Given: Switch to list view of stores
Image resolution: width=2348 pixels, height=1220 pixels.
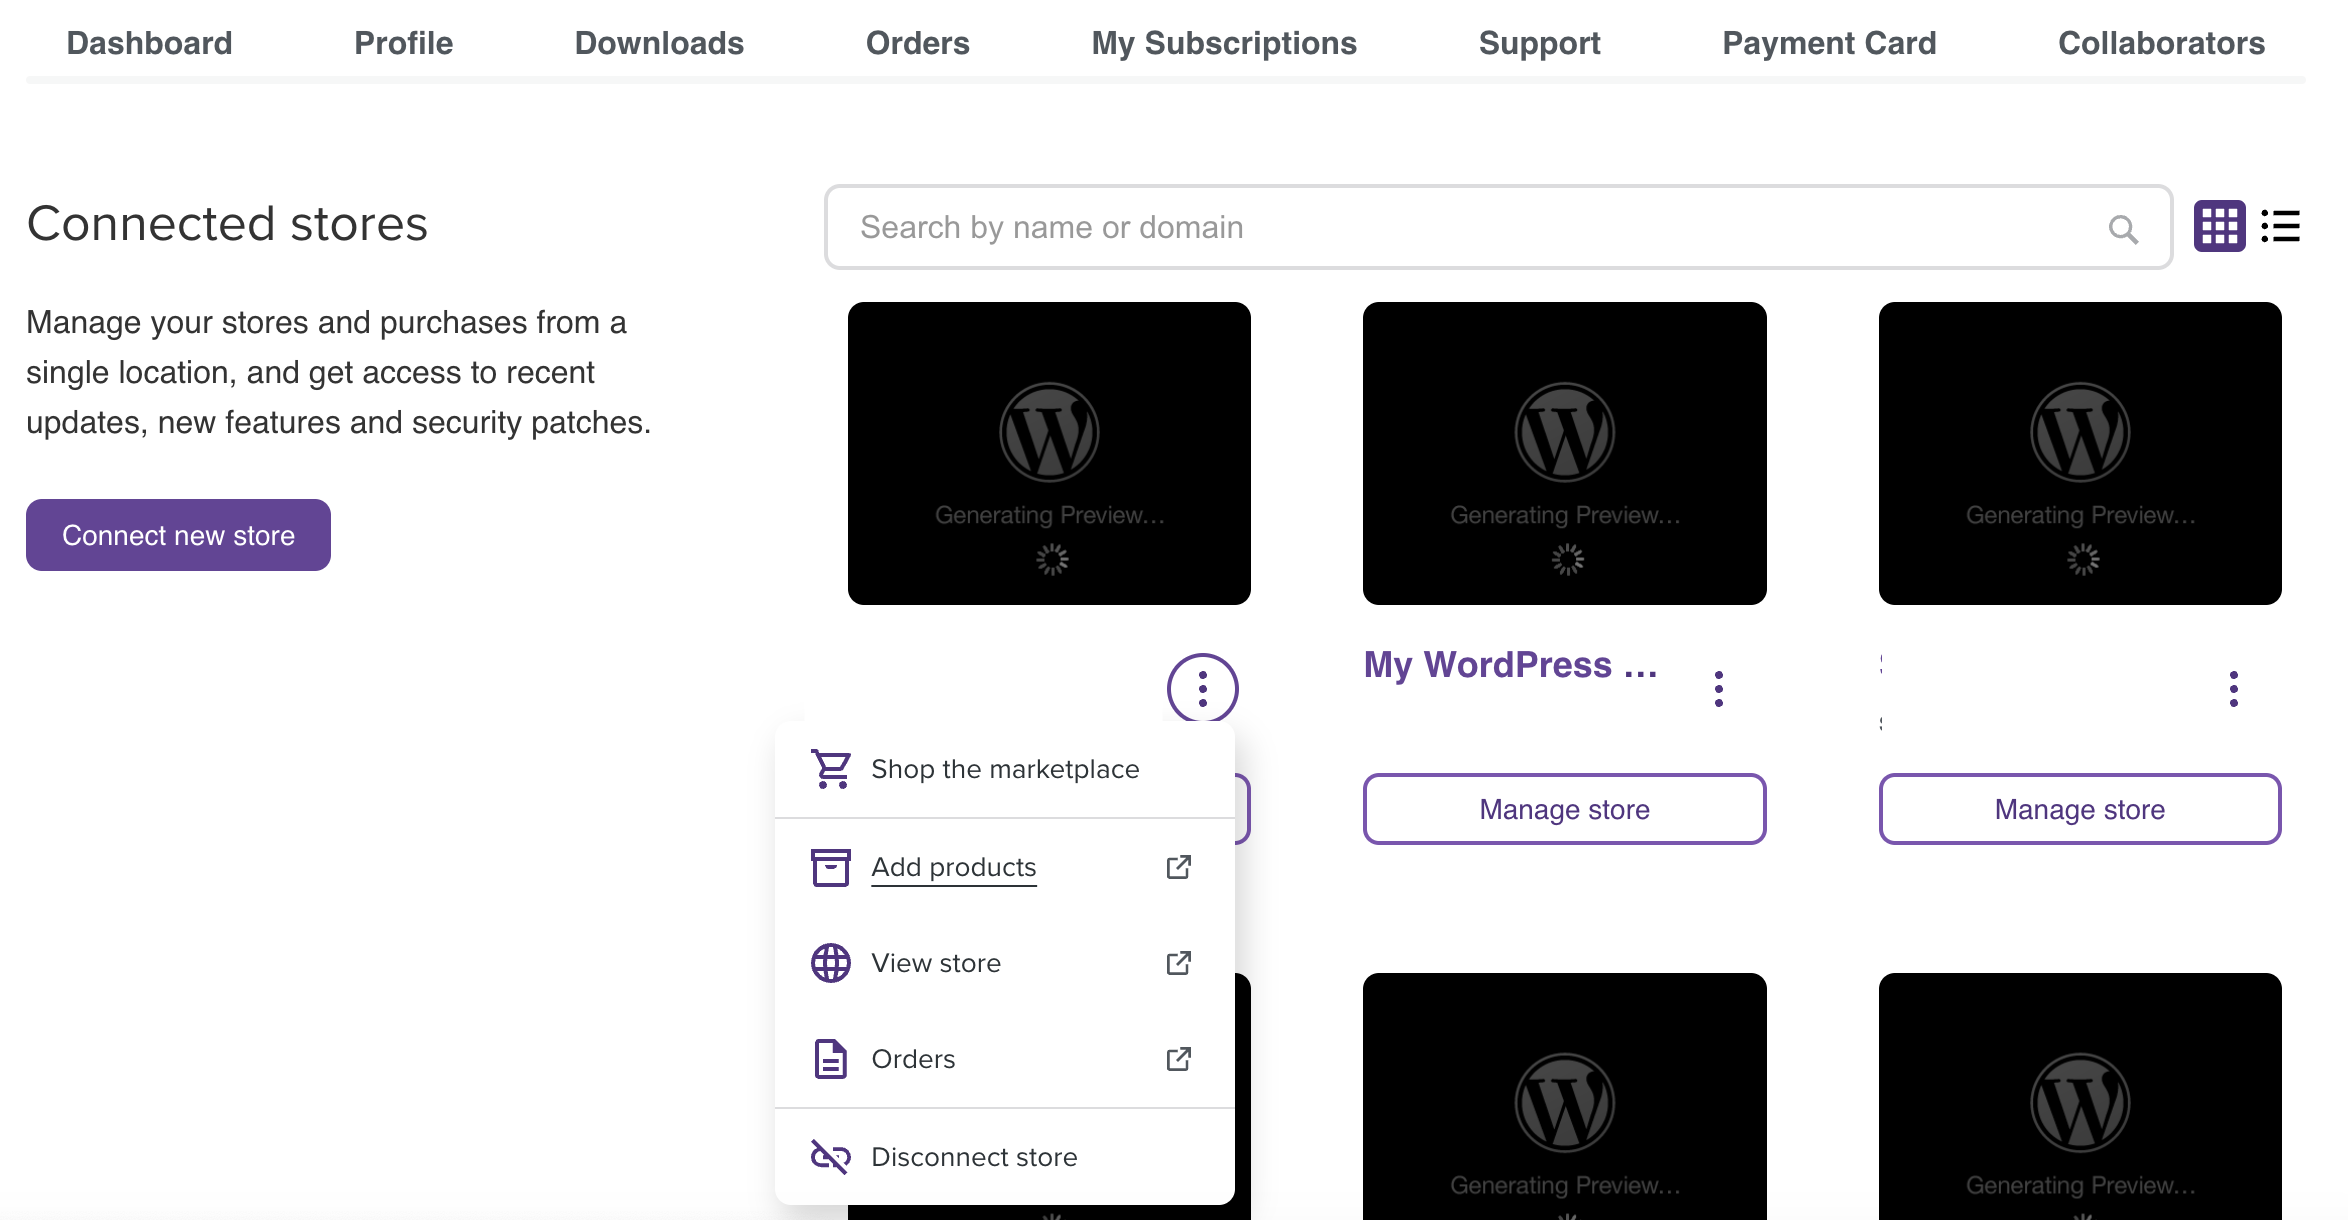Looking at the screenshot, I should 2281,227.
